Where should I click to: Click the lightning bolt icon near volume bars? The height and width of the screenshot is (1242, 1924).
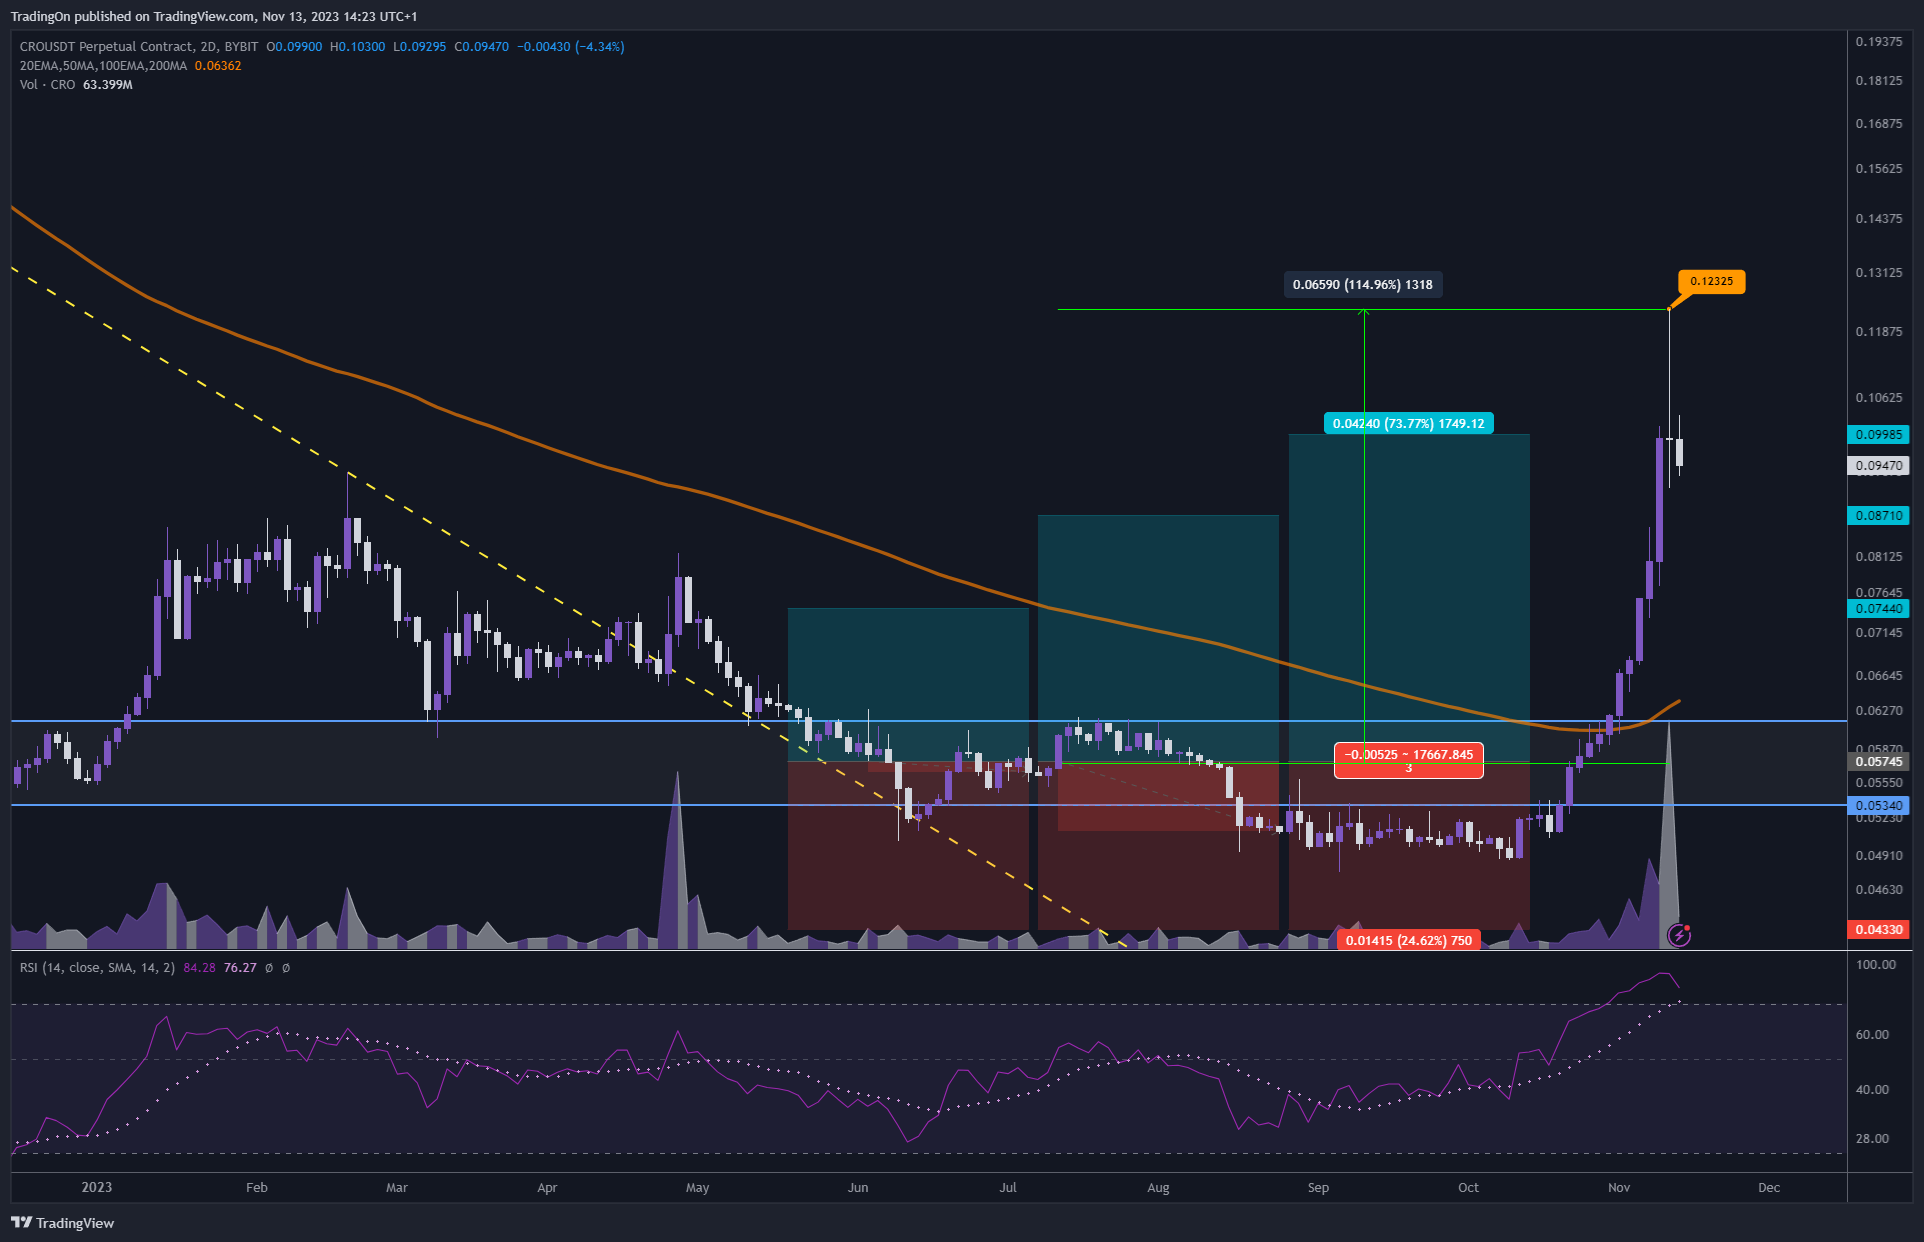(x=1680, y=935)
